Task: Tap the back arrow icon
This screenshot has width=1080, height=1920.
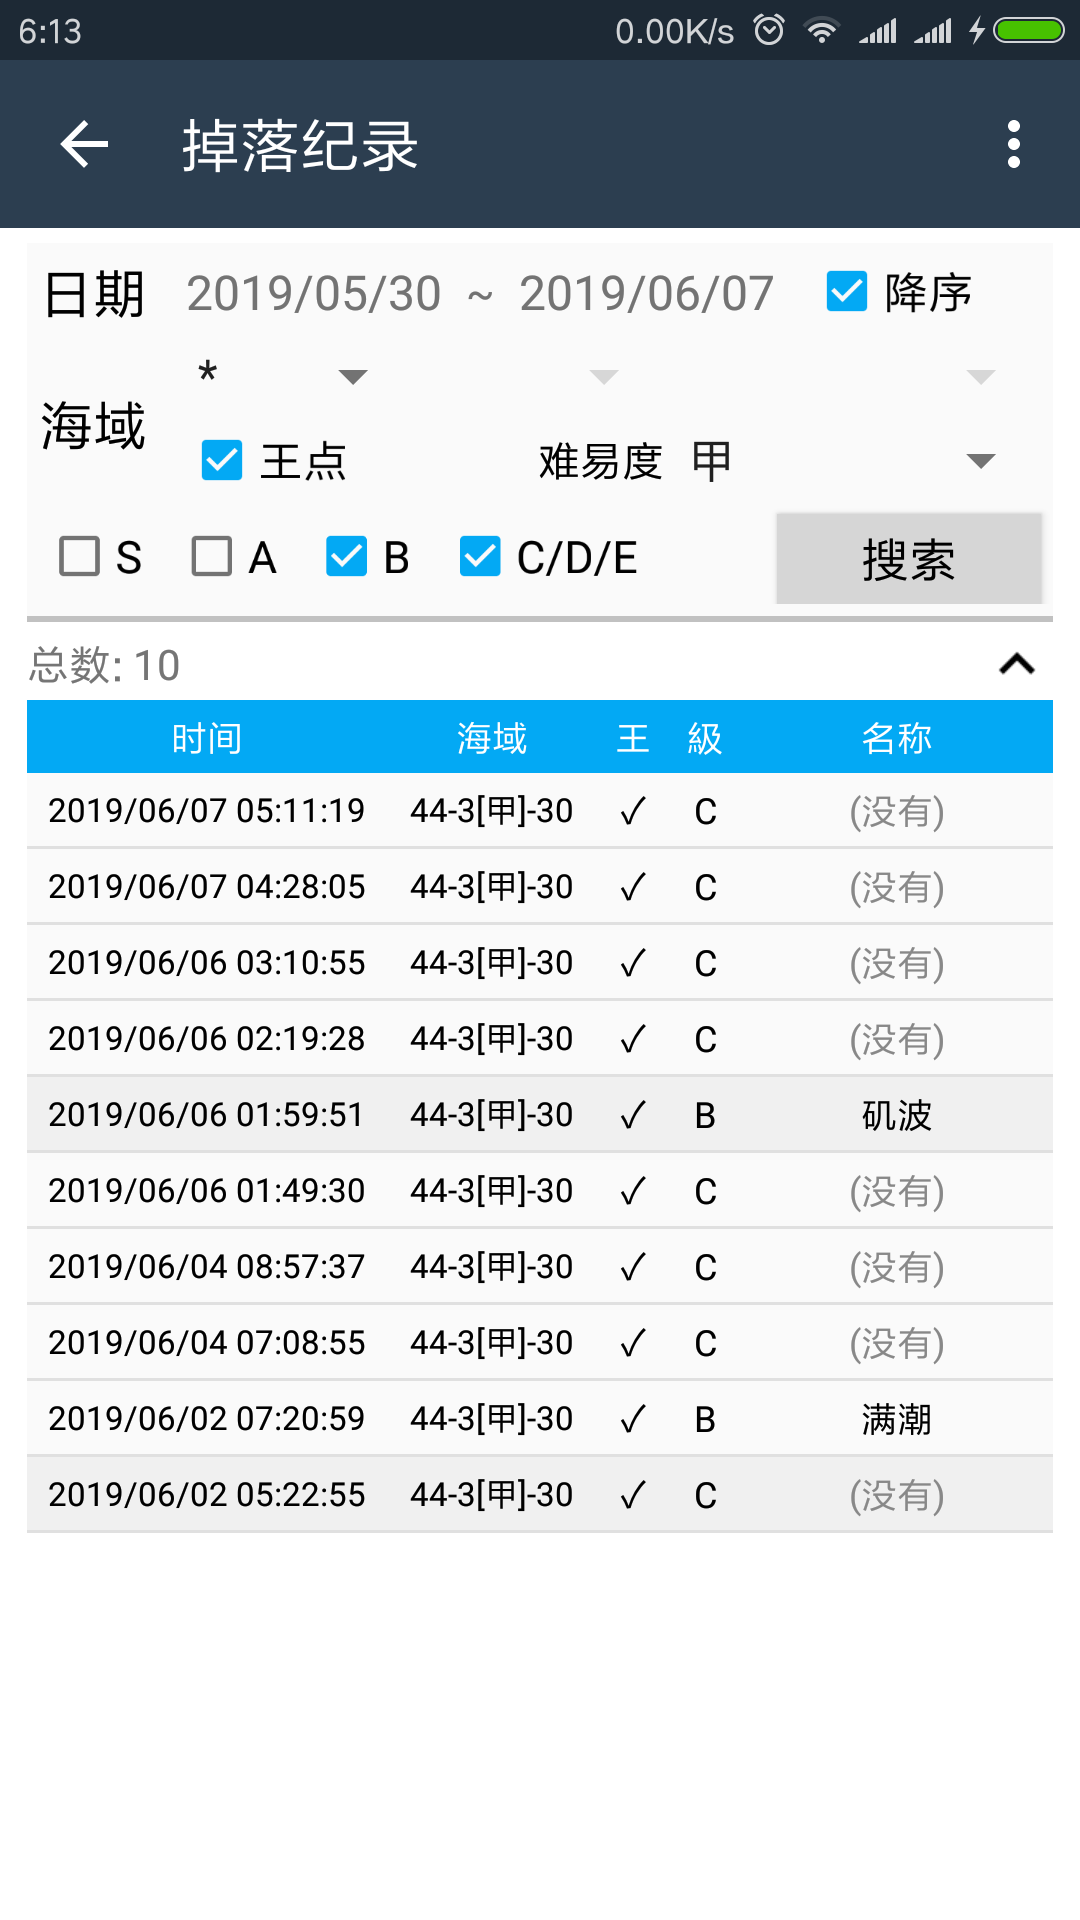Action: [84, 145]
